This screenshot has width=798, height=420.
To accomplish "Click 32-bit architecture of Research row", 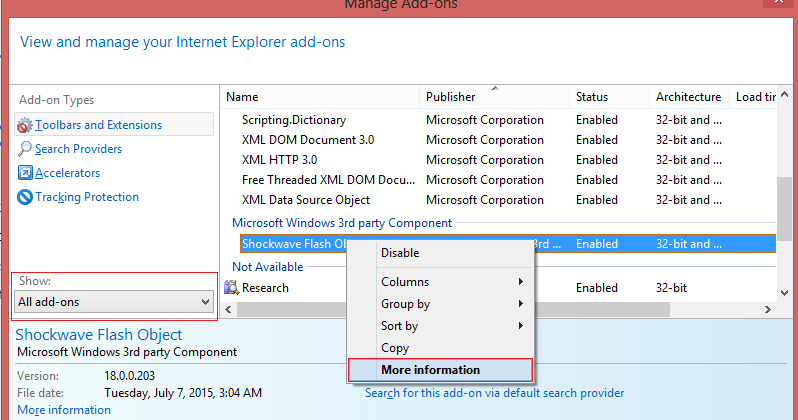I will click(x=671, y=288).
